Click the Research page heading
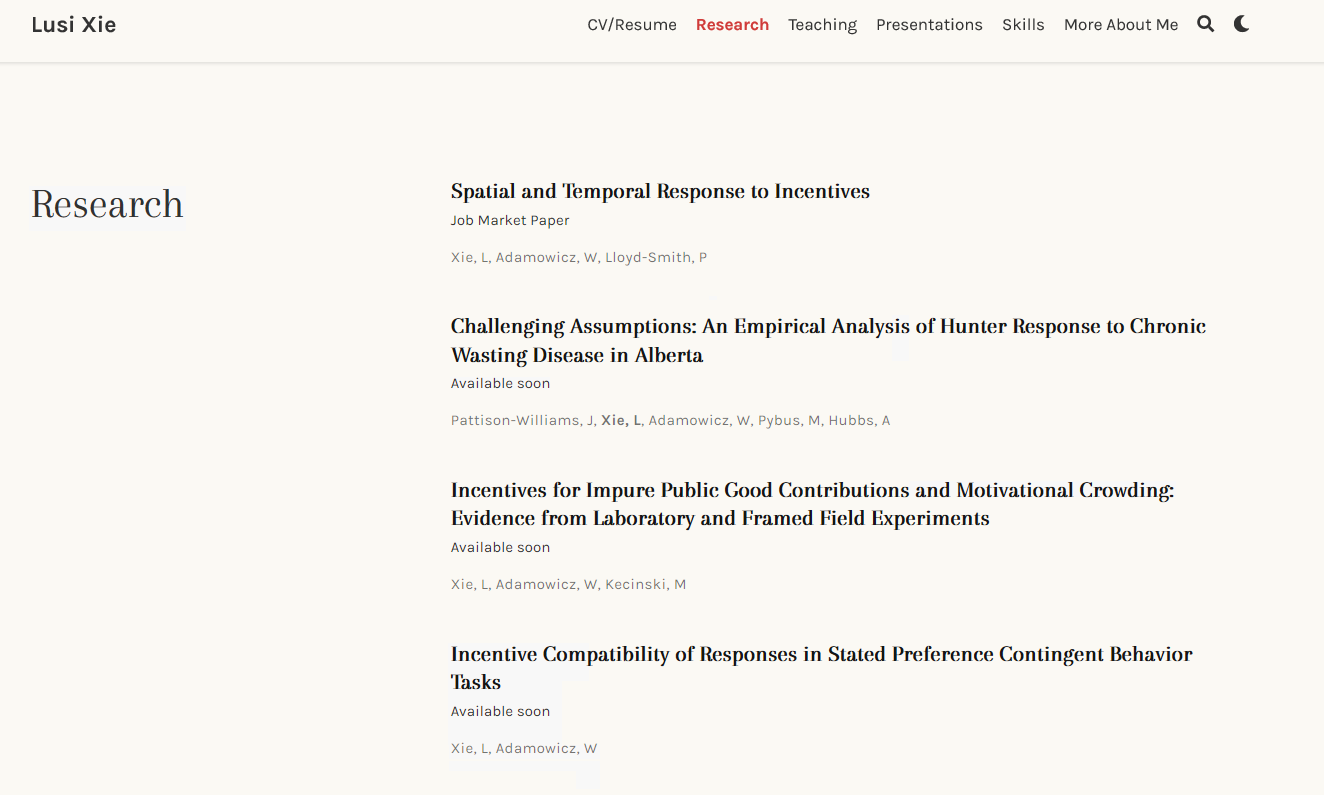This screenshot has width=1324, height=795. tap(107, 204)
